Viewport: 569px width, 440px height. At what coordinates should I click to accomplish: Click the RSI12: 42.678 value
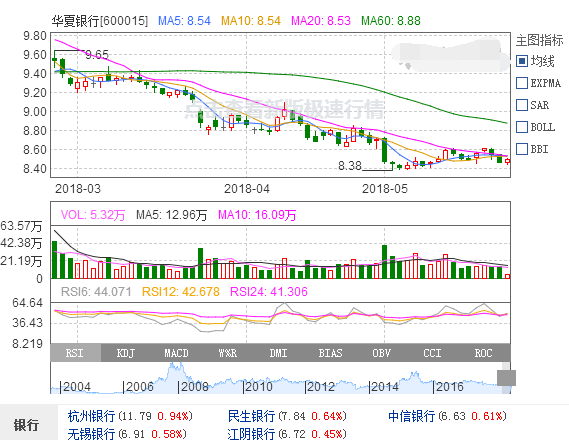click(181, 292)
